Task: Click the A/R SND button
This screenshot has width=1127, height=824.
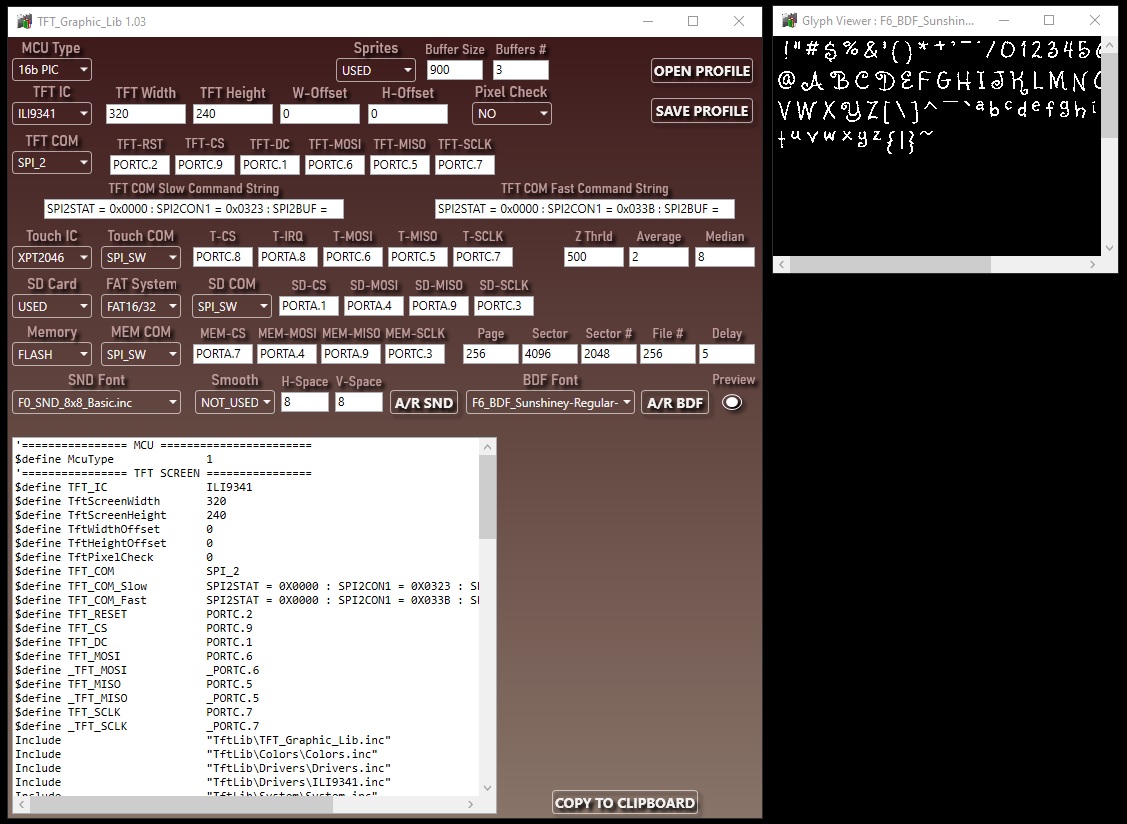Action: 424,403
